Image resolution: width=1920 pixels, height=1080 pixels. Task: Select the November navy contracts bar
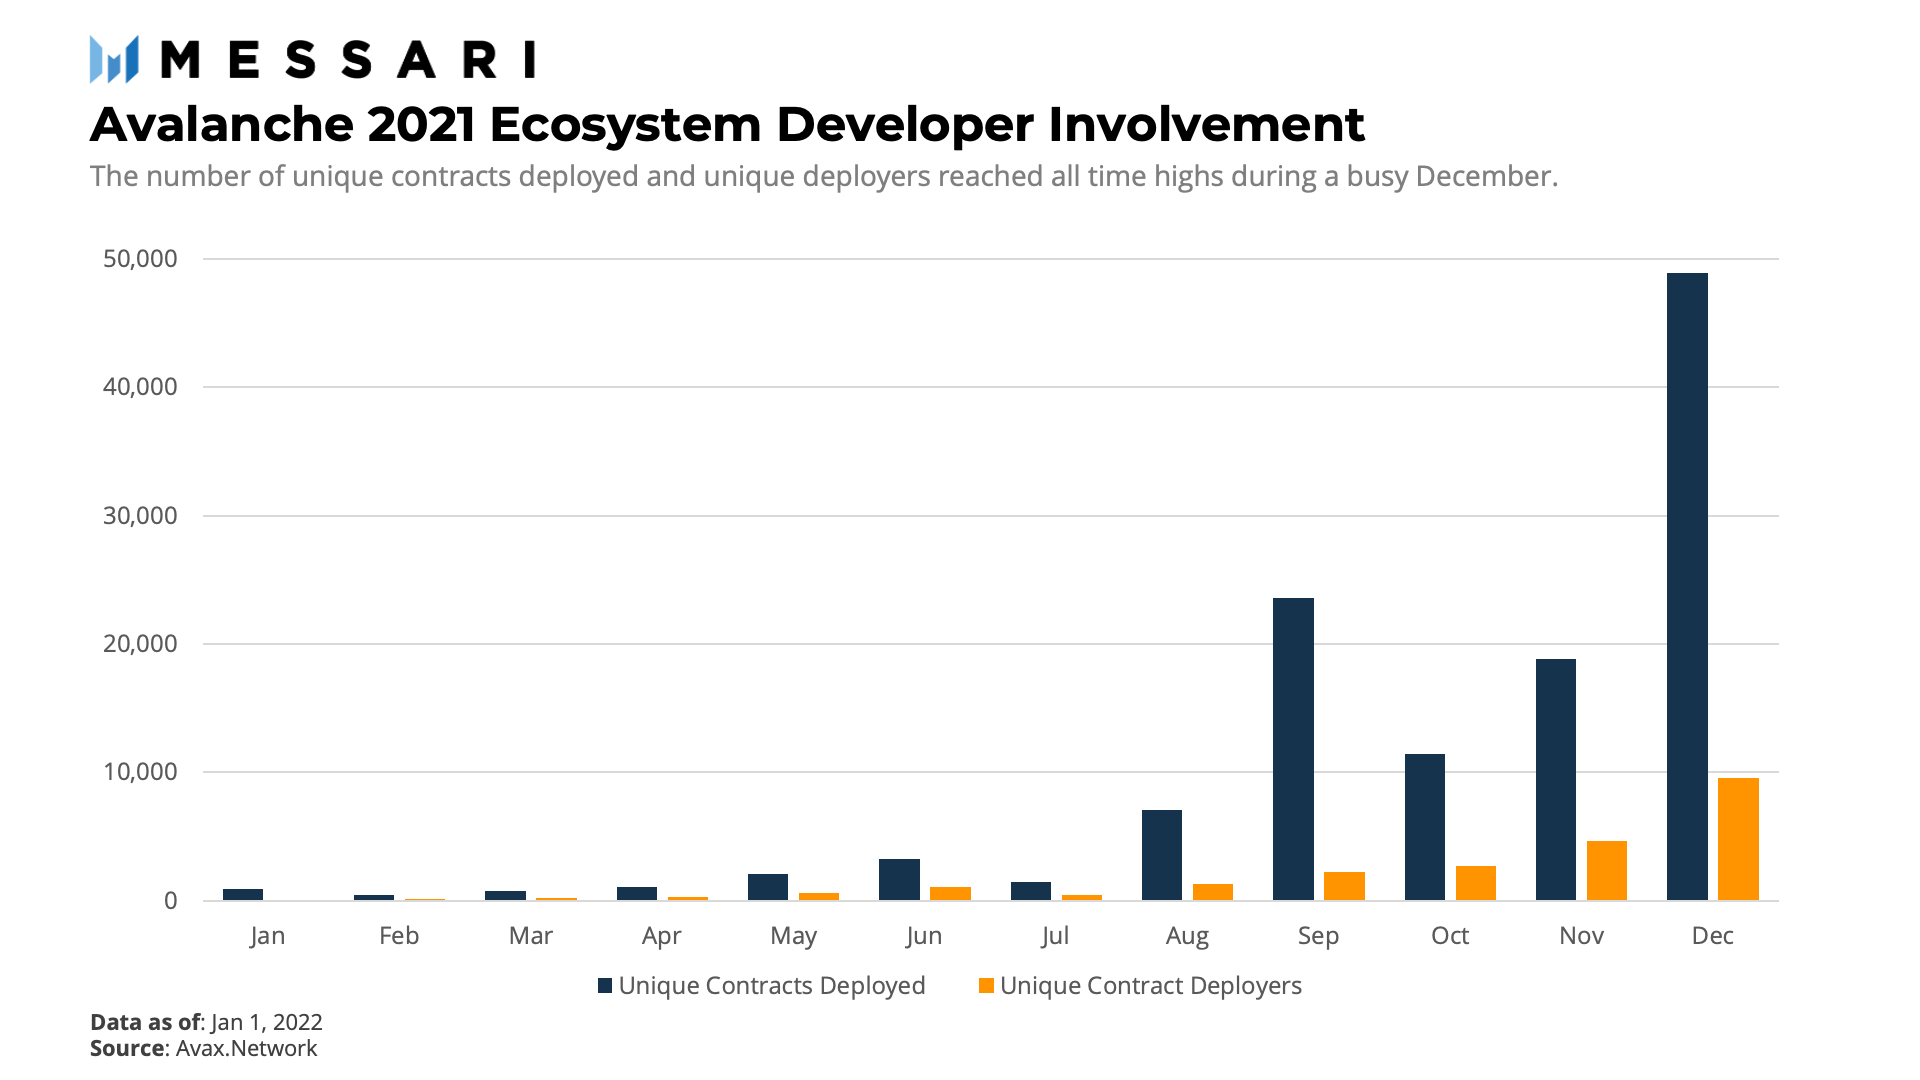[x=1556, y=780]
